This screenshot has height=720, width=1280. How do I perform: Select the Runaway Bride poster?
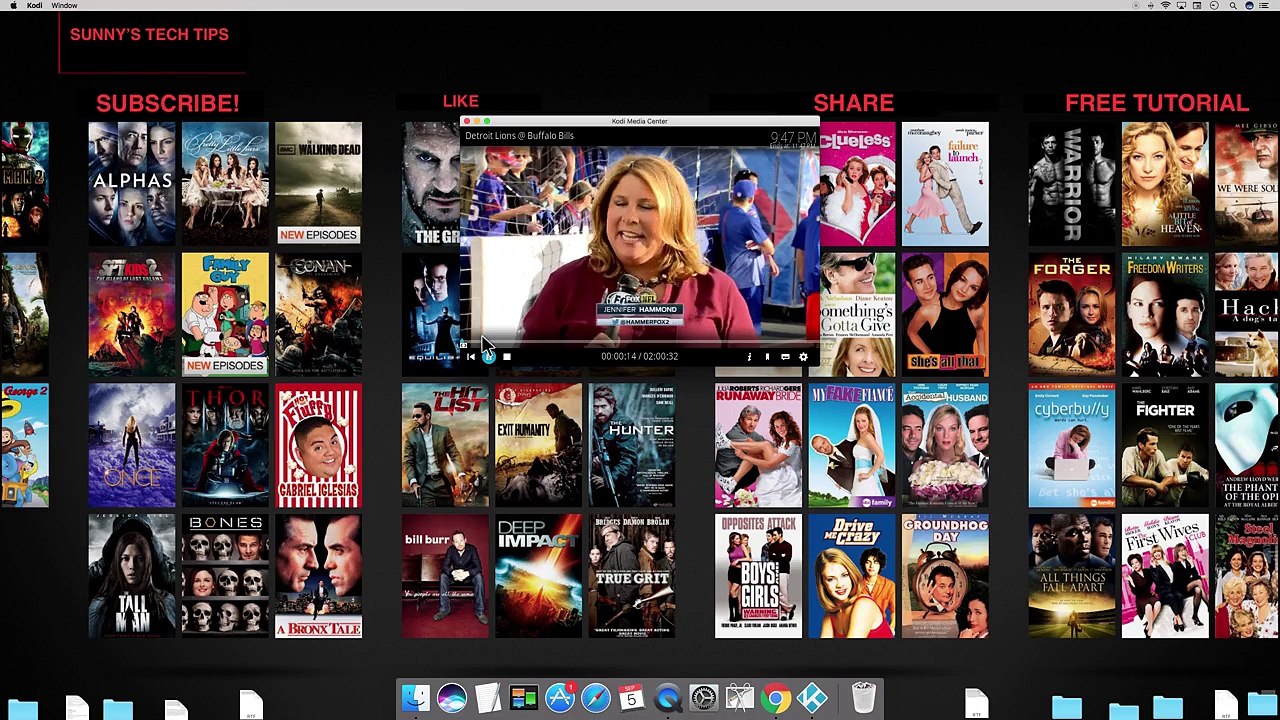point(758,445)
